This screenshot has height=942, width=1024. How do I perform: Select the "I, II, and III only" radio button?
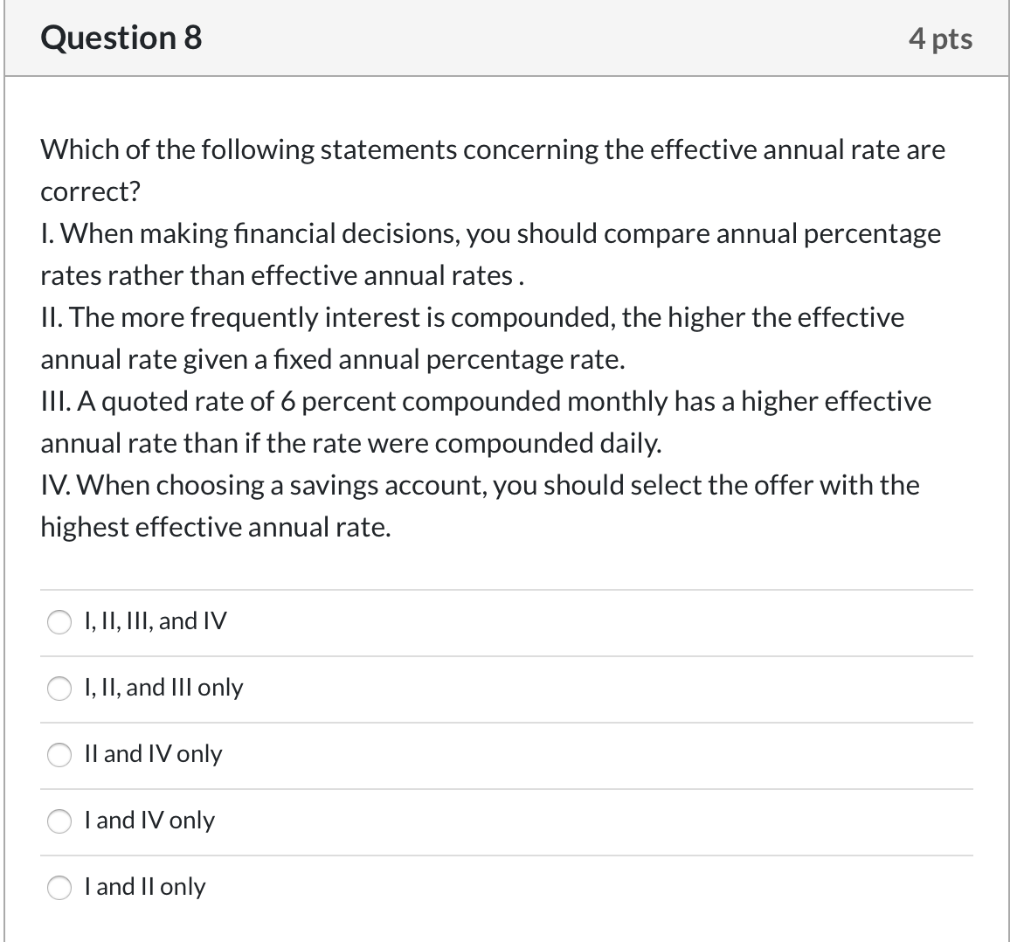click(59, 688)
